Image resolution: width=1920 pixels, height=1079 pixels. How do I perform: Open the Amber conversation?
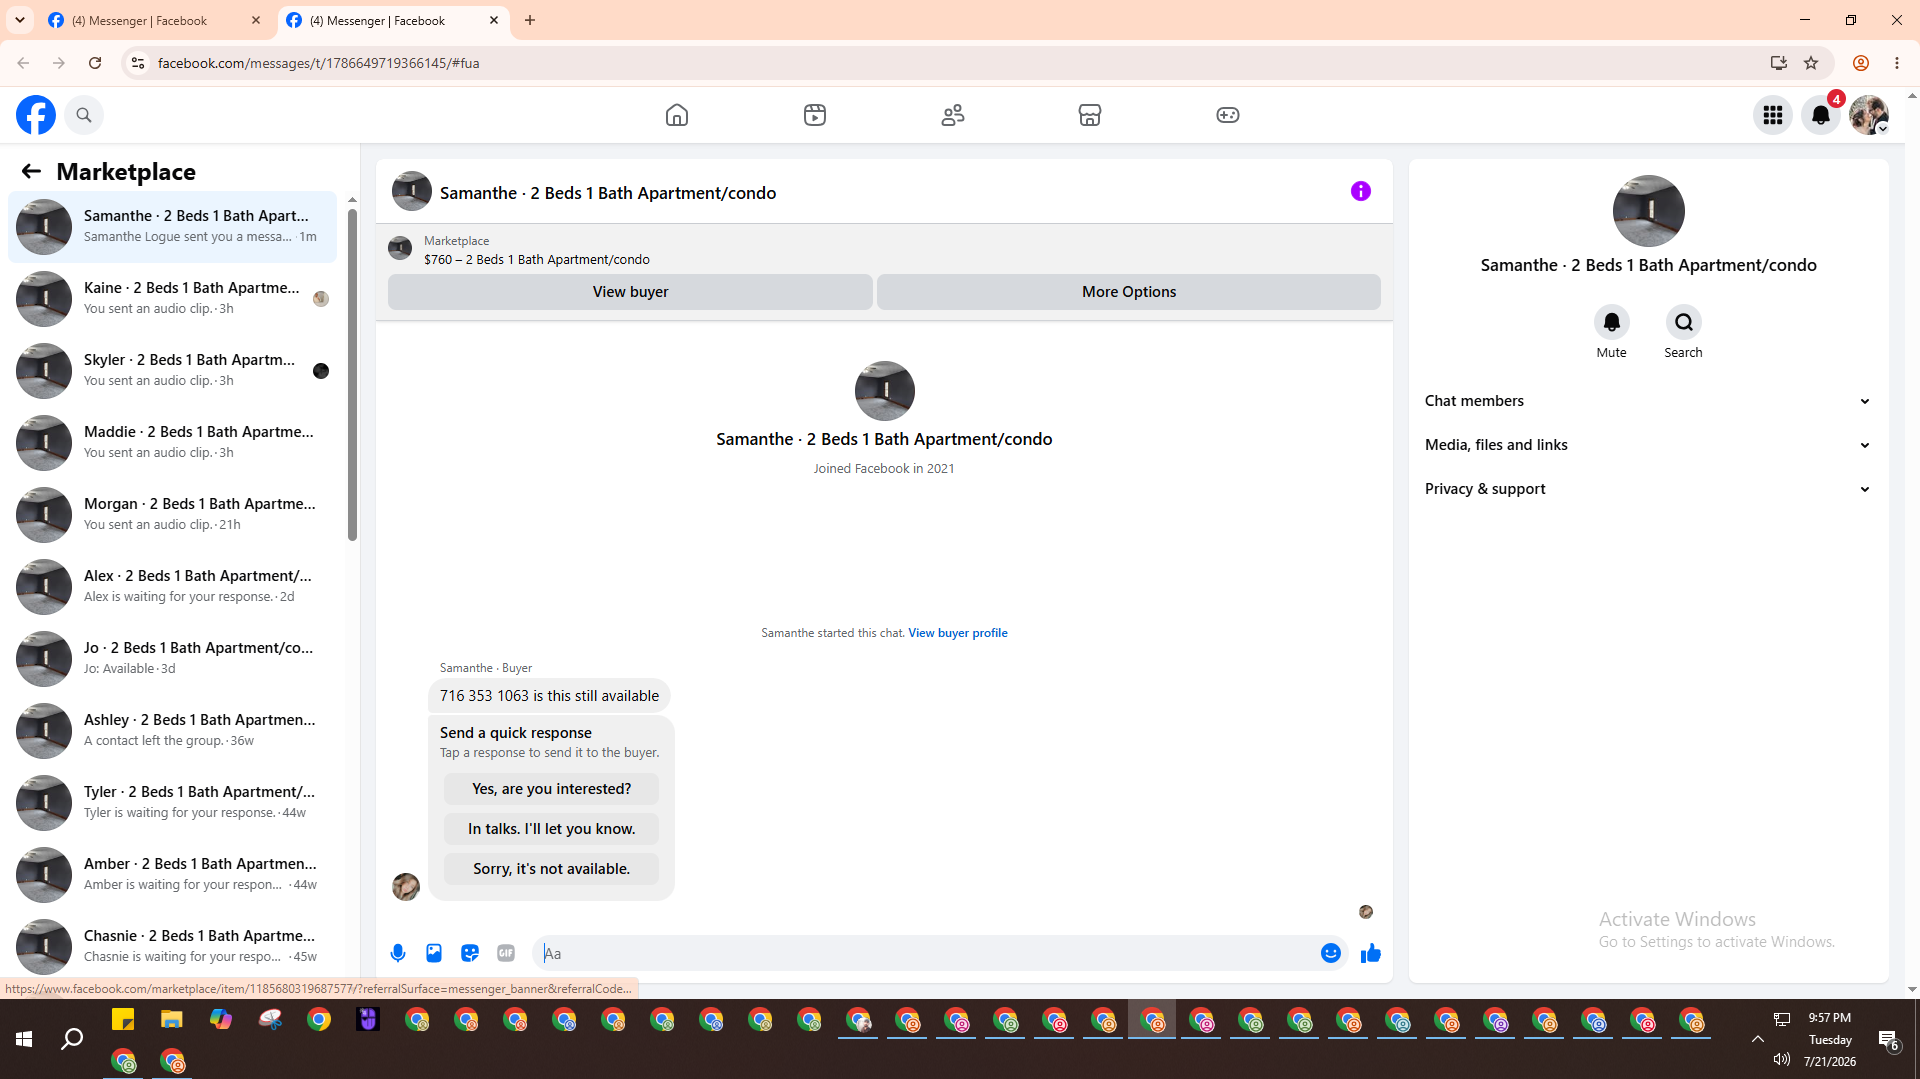point(172,874)
